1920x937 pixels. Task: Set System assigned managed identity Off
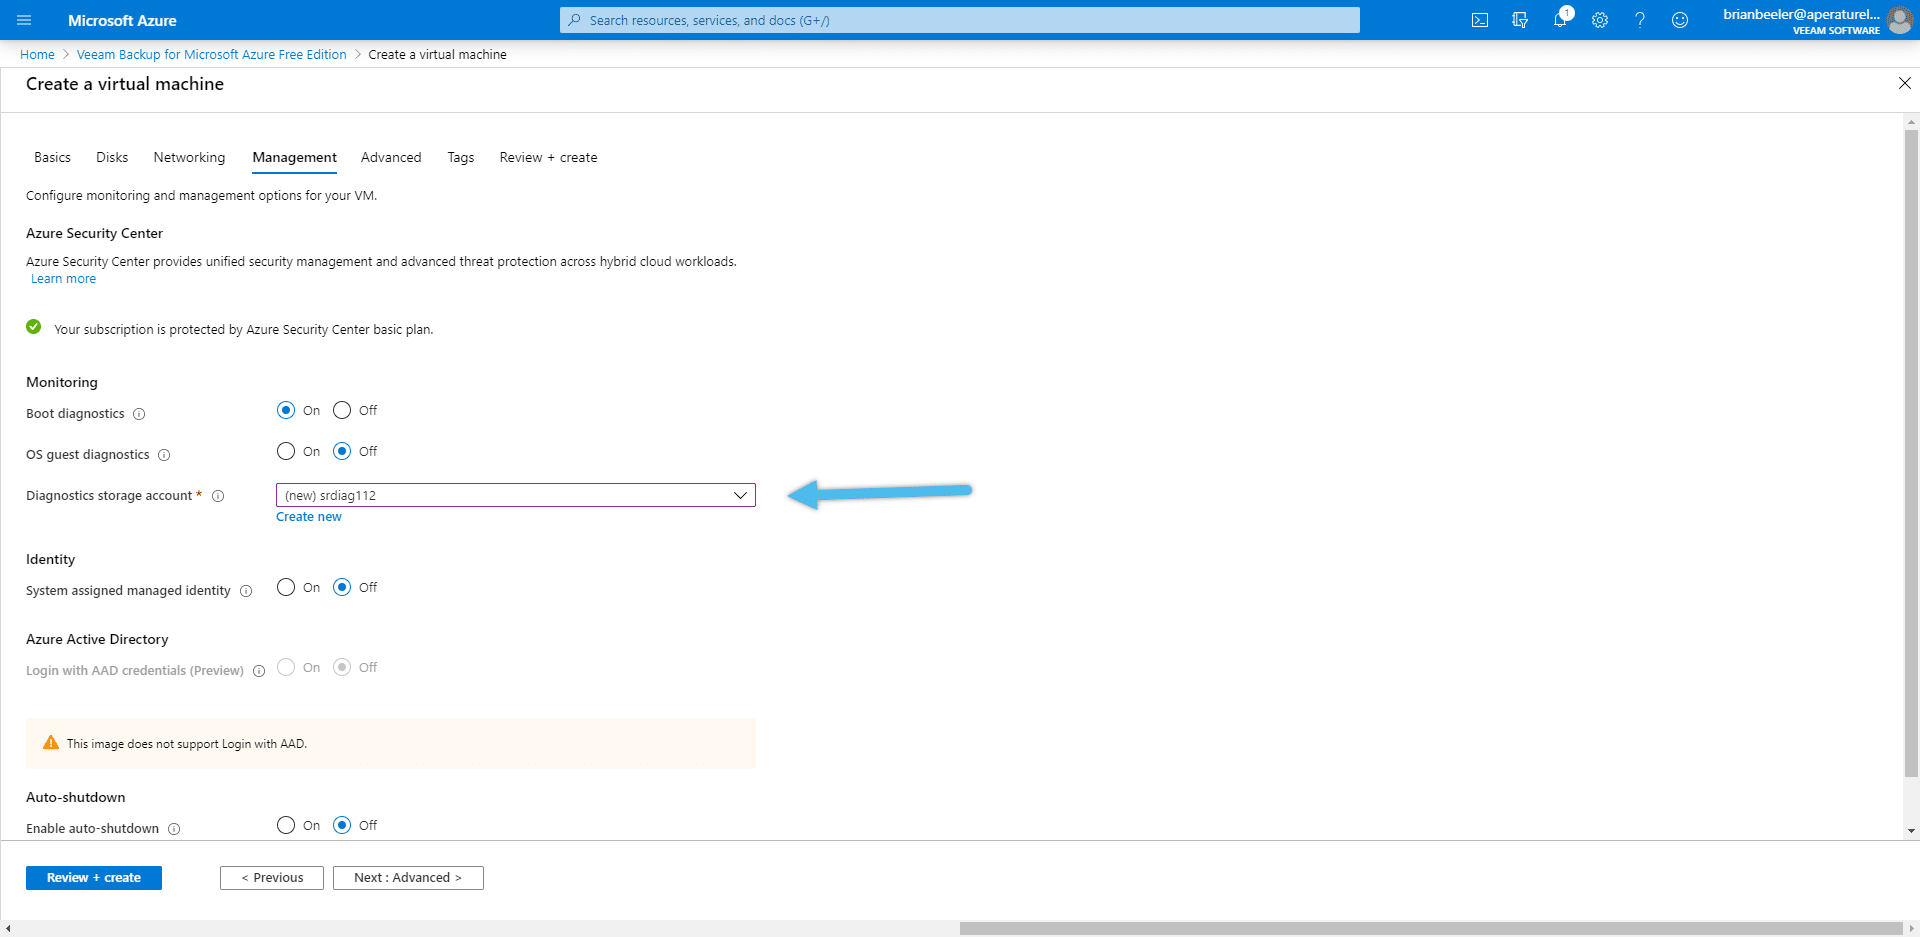click(342, 587)
